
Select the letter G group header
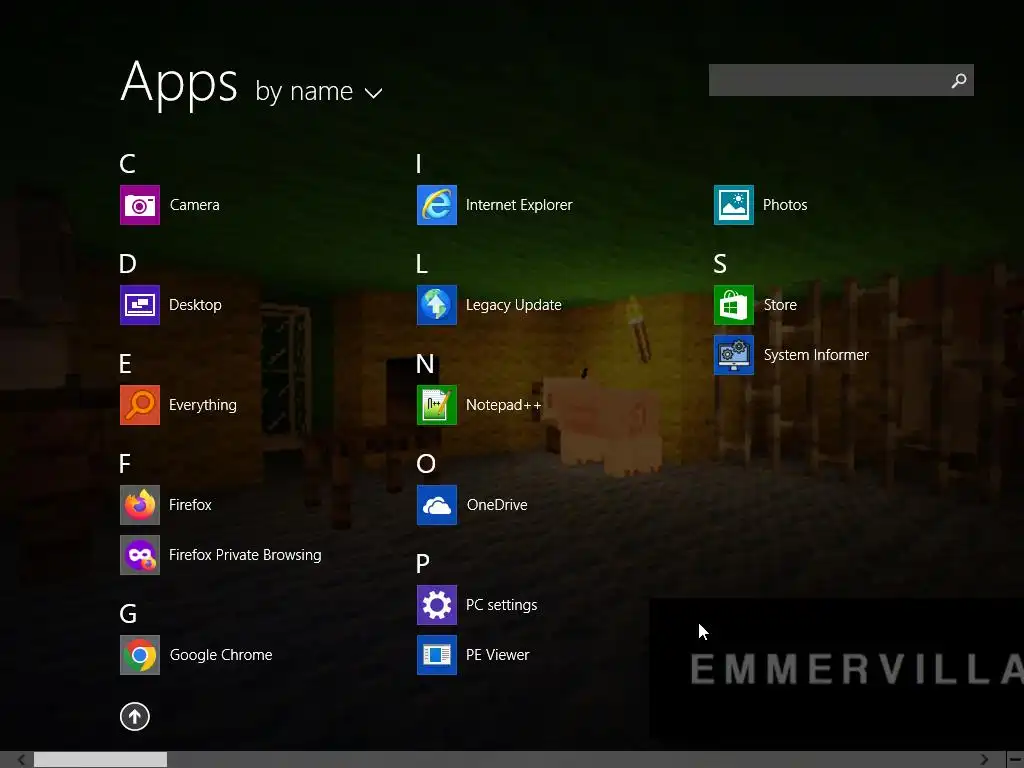128,614
